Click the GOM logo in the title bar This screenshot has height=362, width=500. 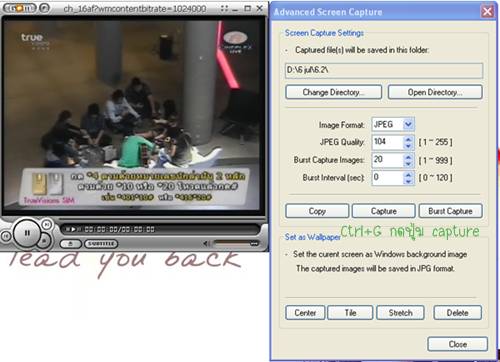tap(20, 8)
